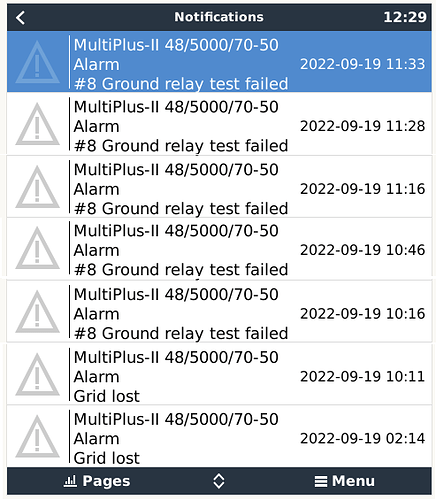Click the 12:29 clock in header
The height and width of the screenshot is (500, 436).
click(405, 17)
